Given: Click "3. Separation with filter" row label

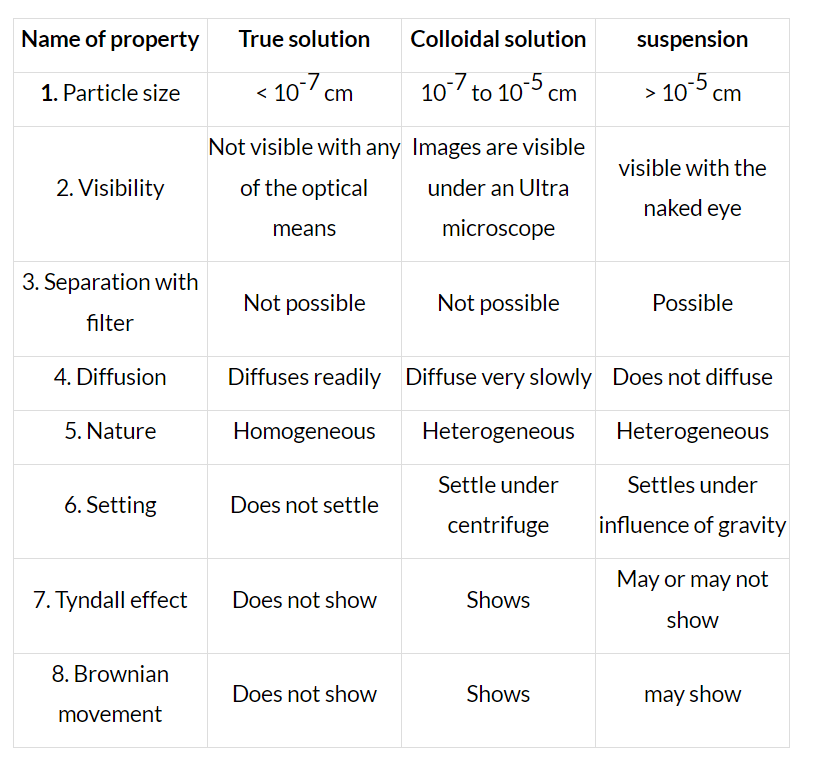Looking at the screenshot, I should click(110, 303).
